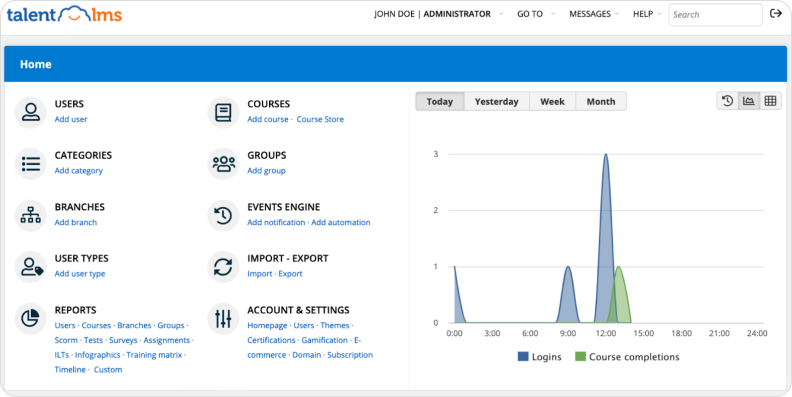This screenshot has height=397, width=792.
Task: Click the Home title in blue bar
Action: 35,64
